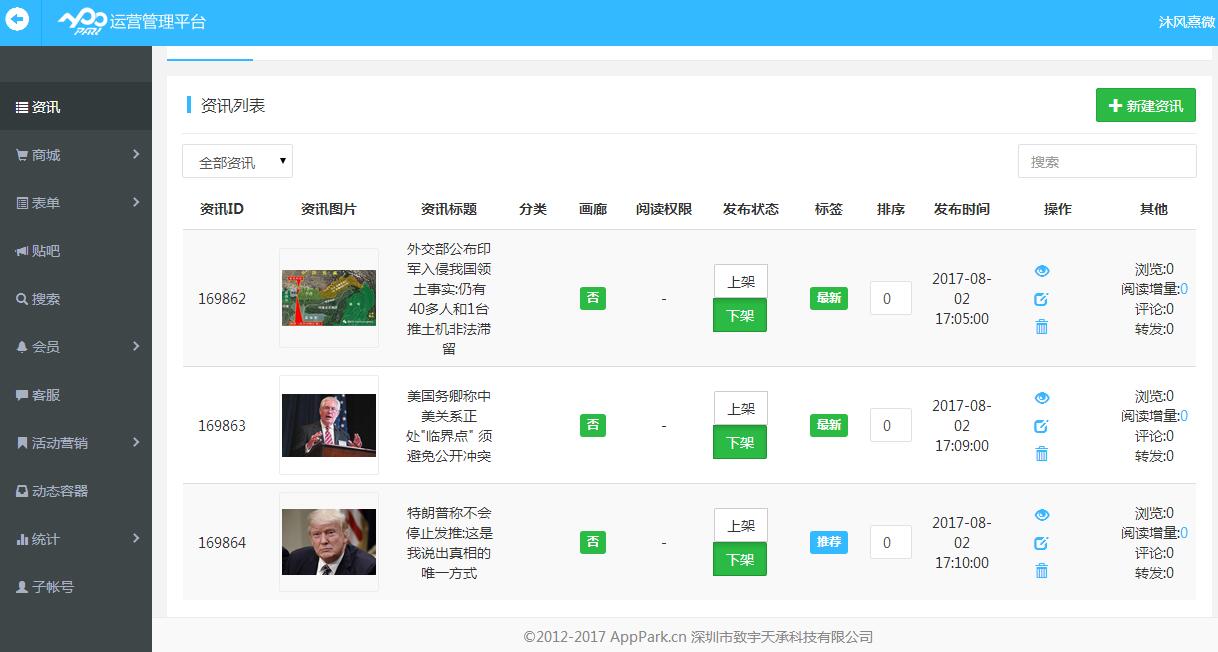
Task: Select 资讯 in the sidebar menu
Action: click(x=38, y=107)
